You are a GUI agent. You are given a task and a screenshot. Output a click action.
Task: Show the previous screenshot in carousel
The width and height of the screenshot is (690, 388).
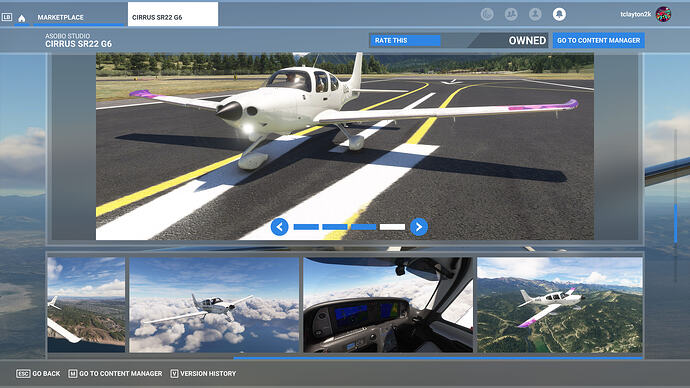click(x=279, y=227)
